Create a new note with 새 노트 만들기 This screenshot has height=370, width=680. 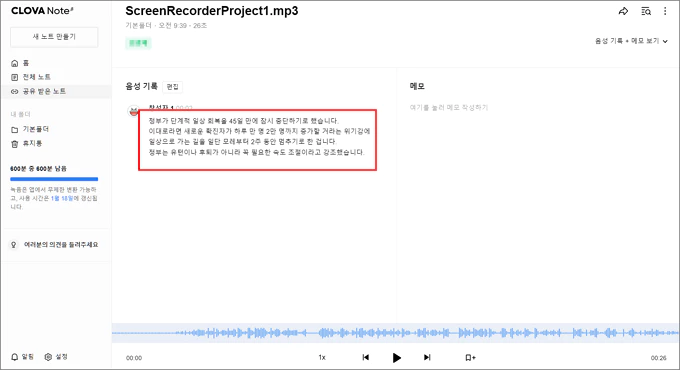(x=54, y=37)
